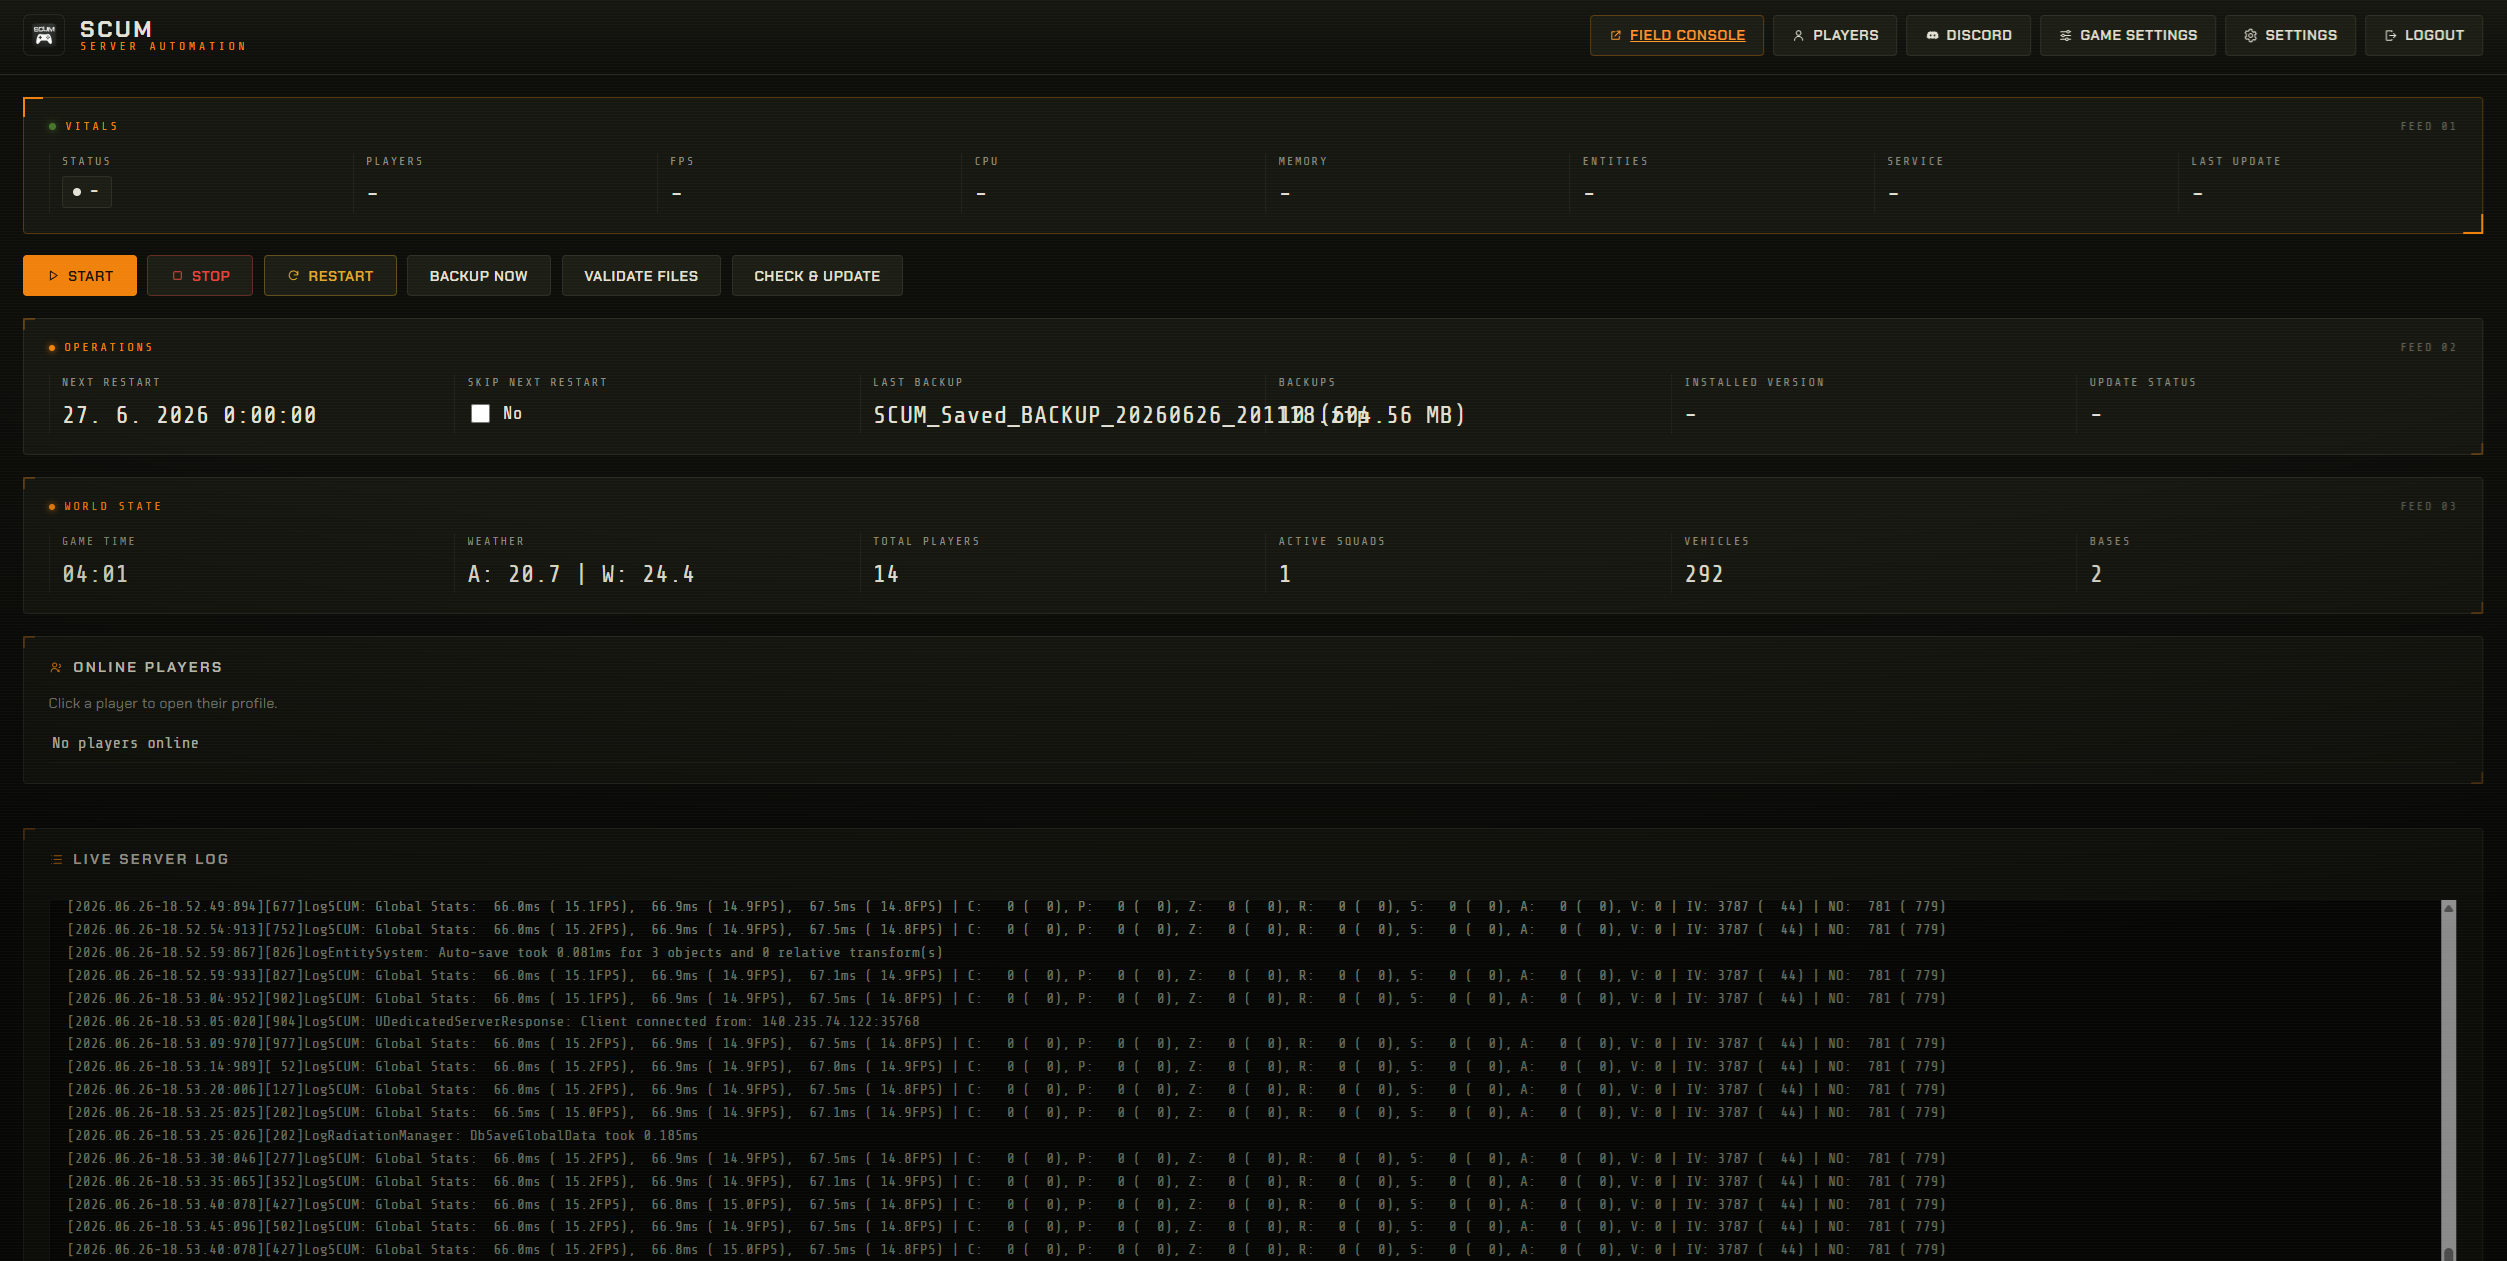Click the 'Click a player to open their profile.' hint
Screen dimensions: 2507x1261
[x=163, y=703]
